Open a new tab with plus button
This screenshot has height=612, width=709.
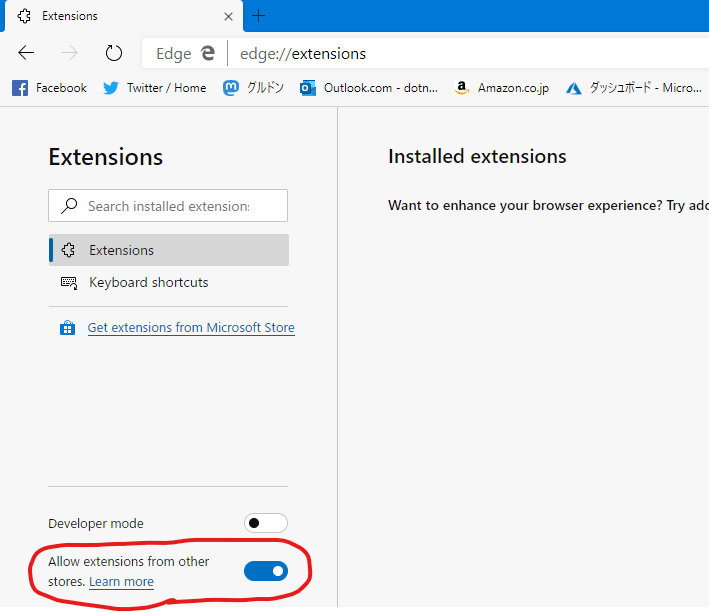pyautogui.click(x=258, y=16)
